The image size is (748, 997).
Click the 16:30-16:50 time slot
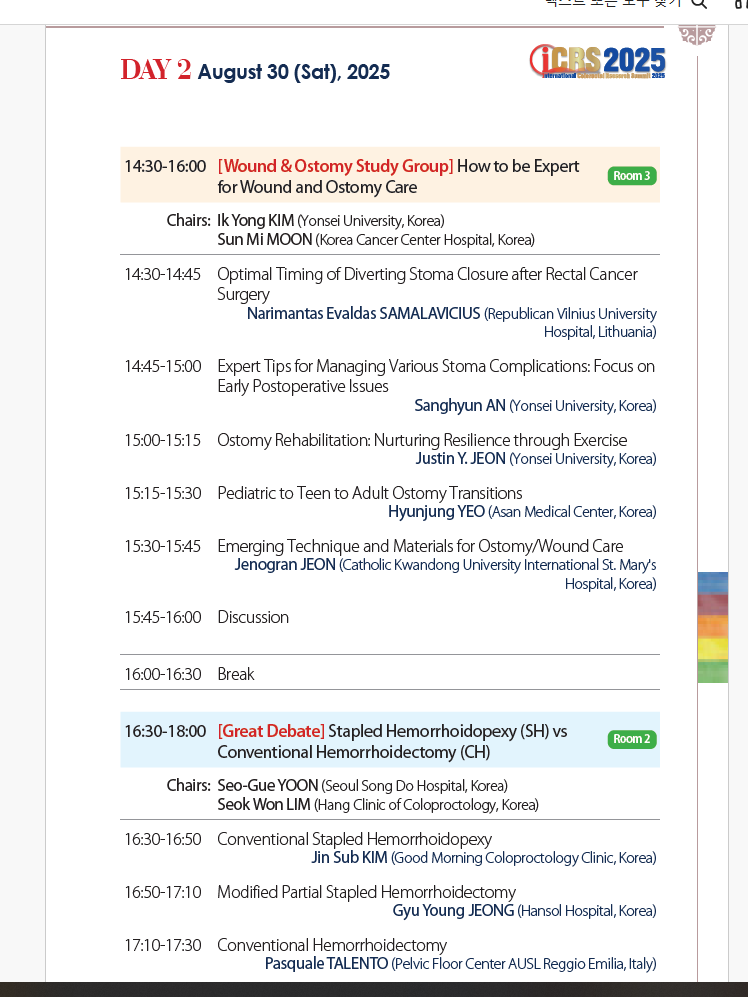point(163,839)
